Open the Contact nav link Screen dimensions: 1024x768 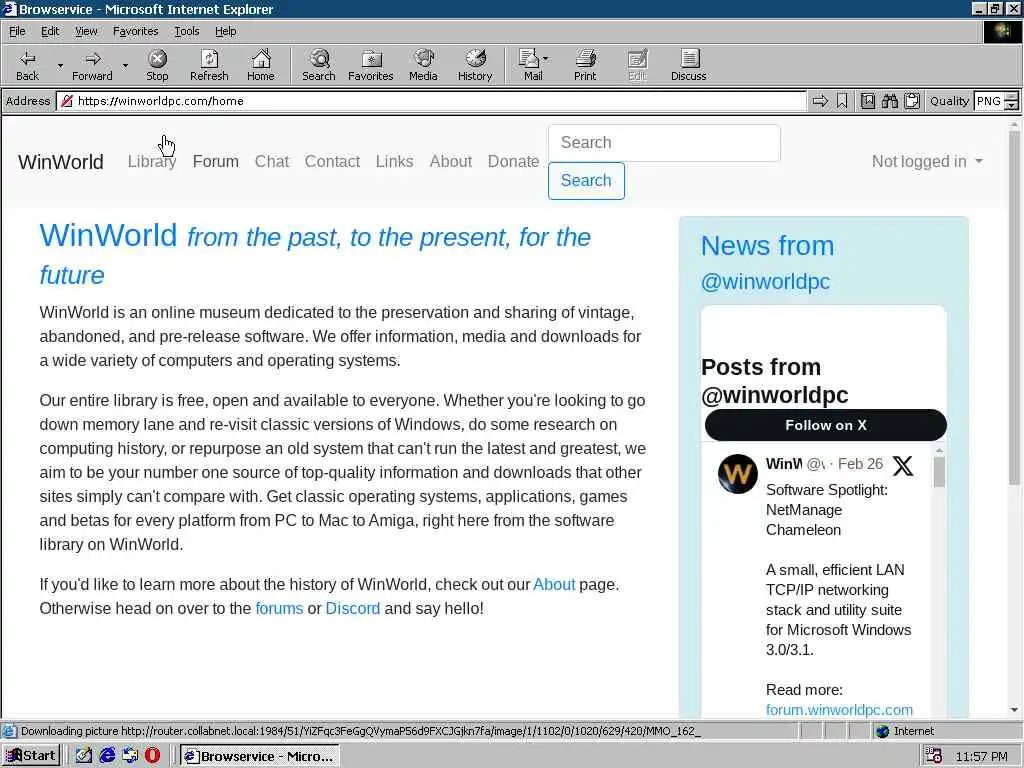click(x=332, y=161)
